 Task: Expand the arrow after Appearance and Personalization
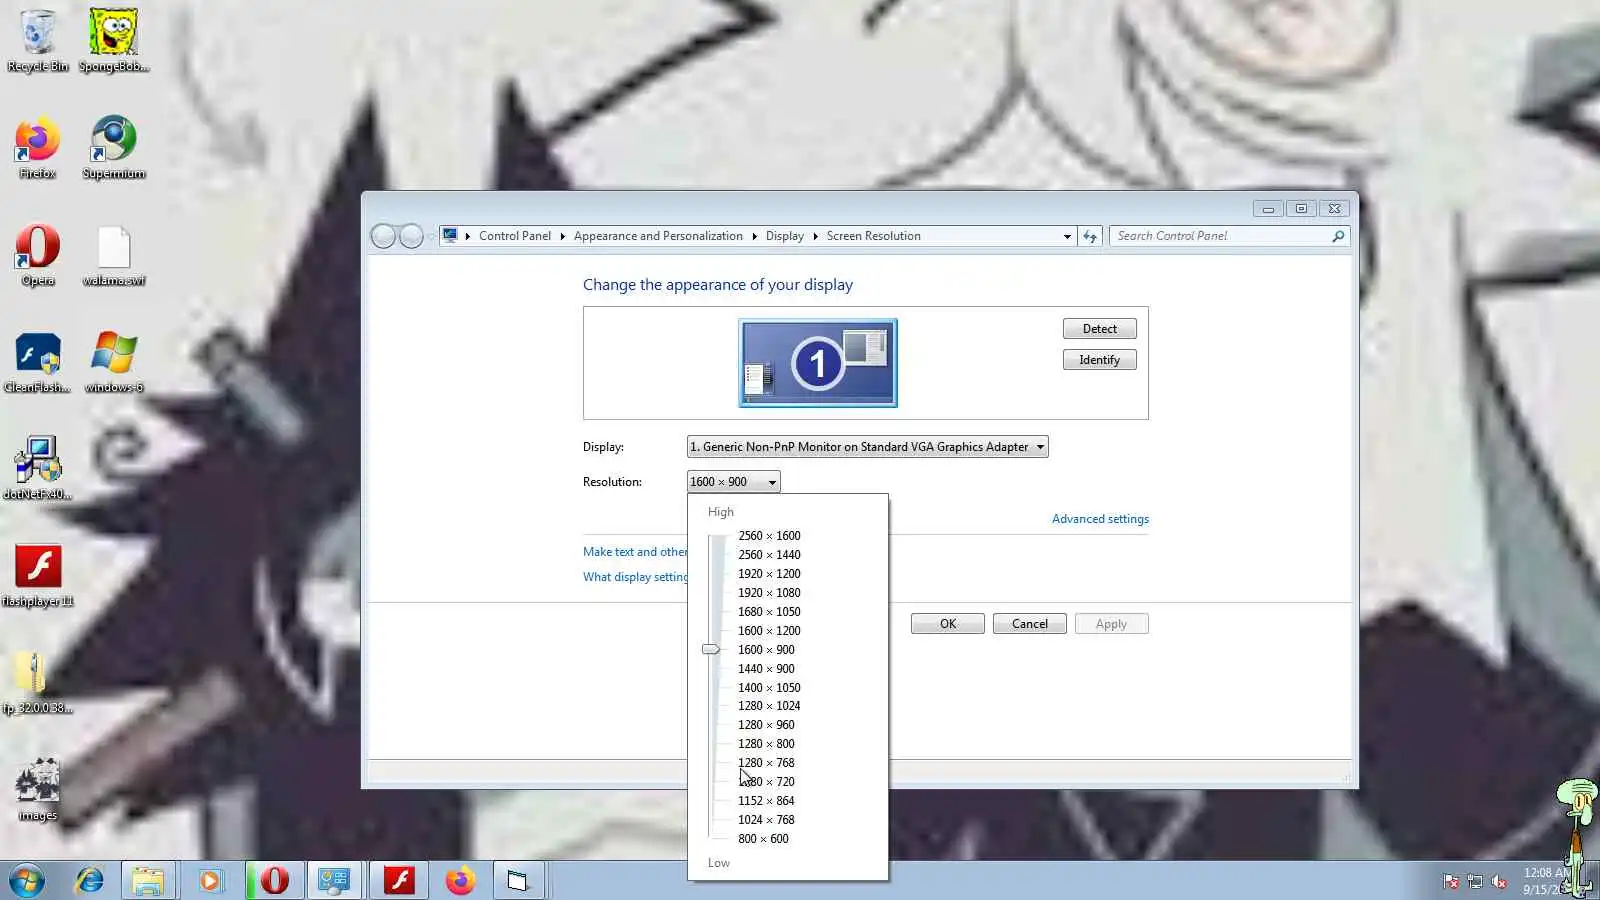[x=755, y=237]
